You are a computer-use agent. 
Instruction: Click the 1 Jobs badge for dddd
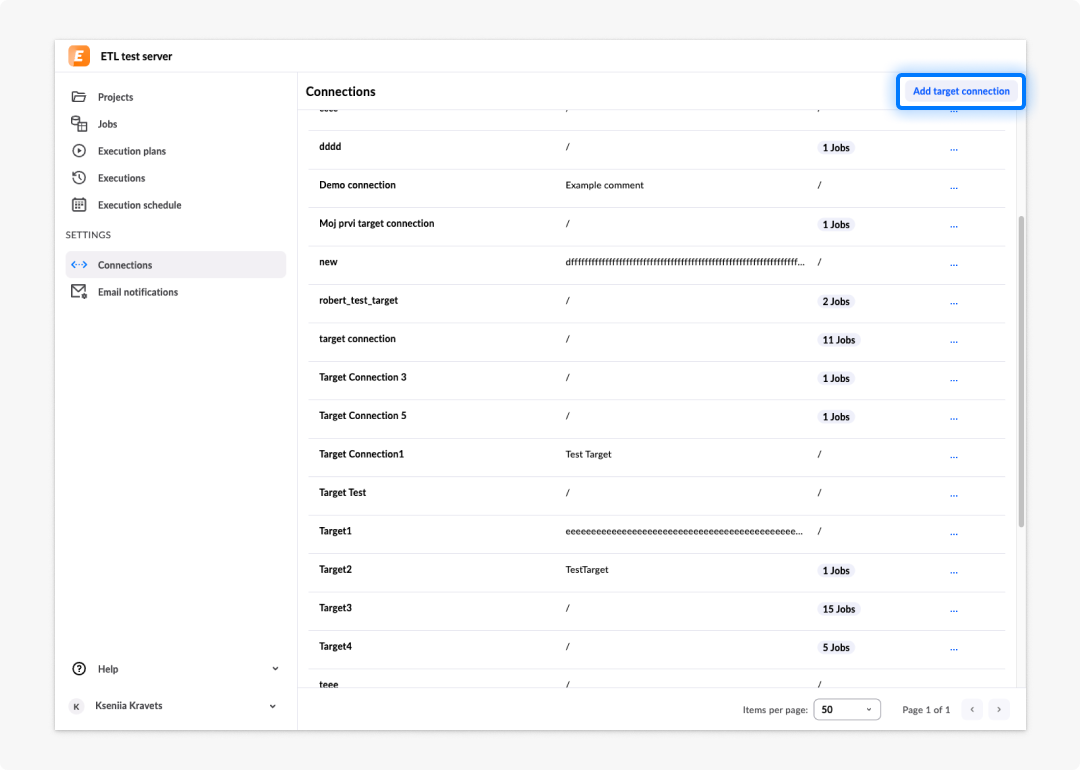tap(835, 147)
